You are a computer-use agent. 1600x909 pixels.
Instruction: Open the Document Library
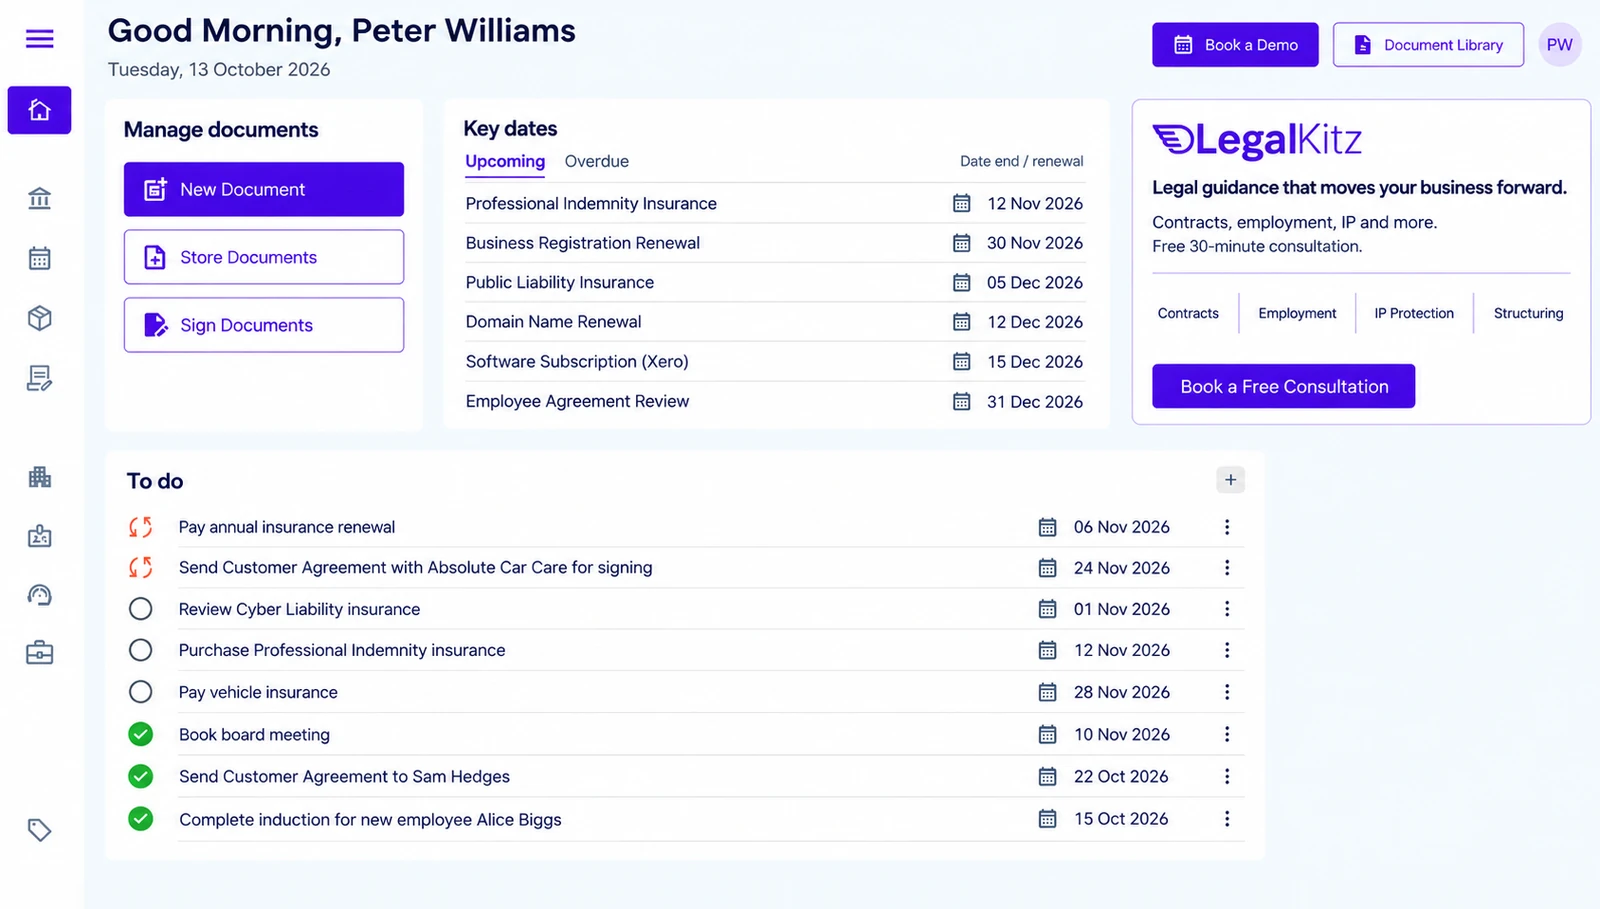pos(1428,45)
